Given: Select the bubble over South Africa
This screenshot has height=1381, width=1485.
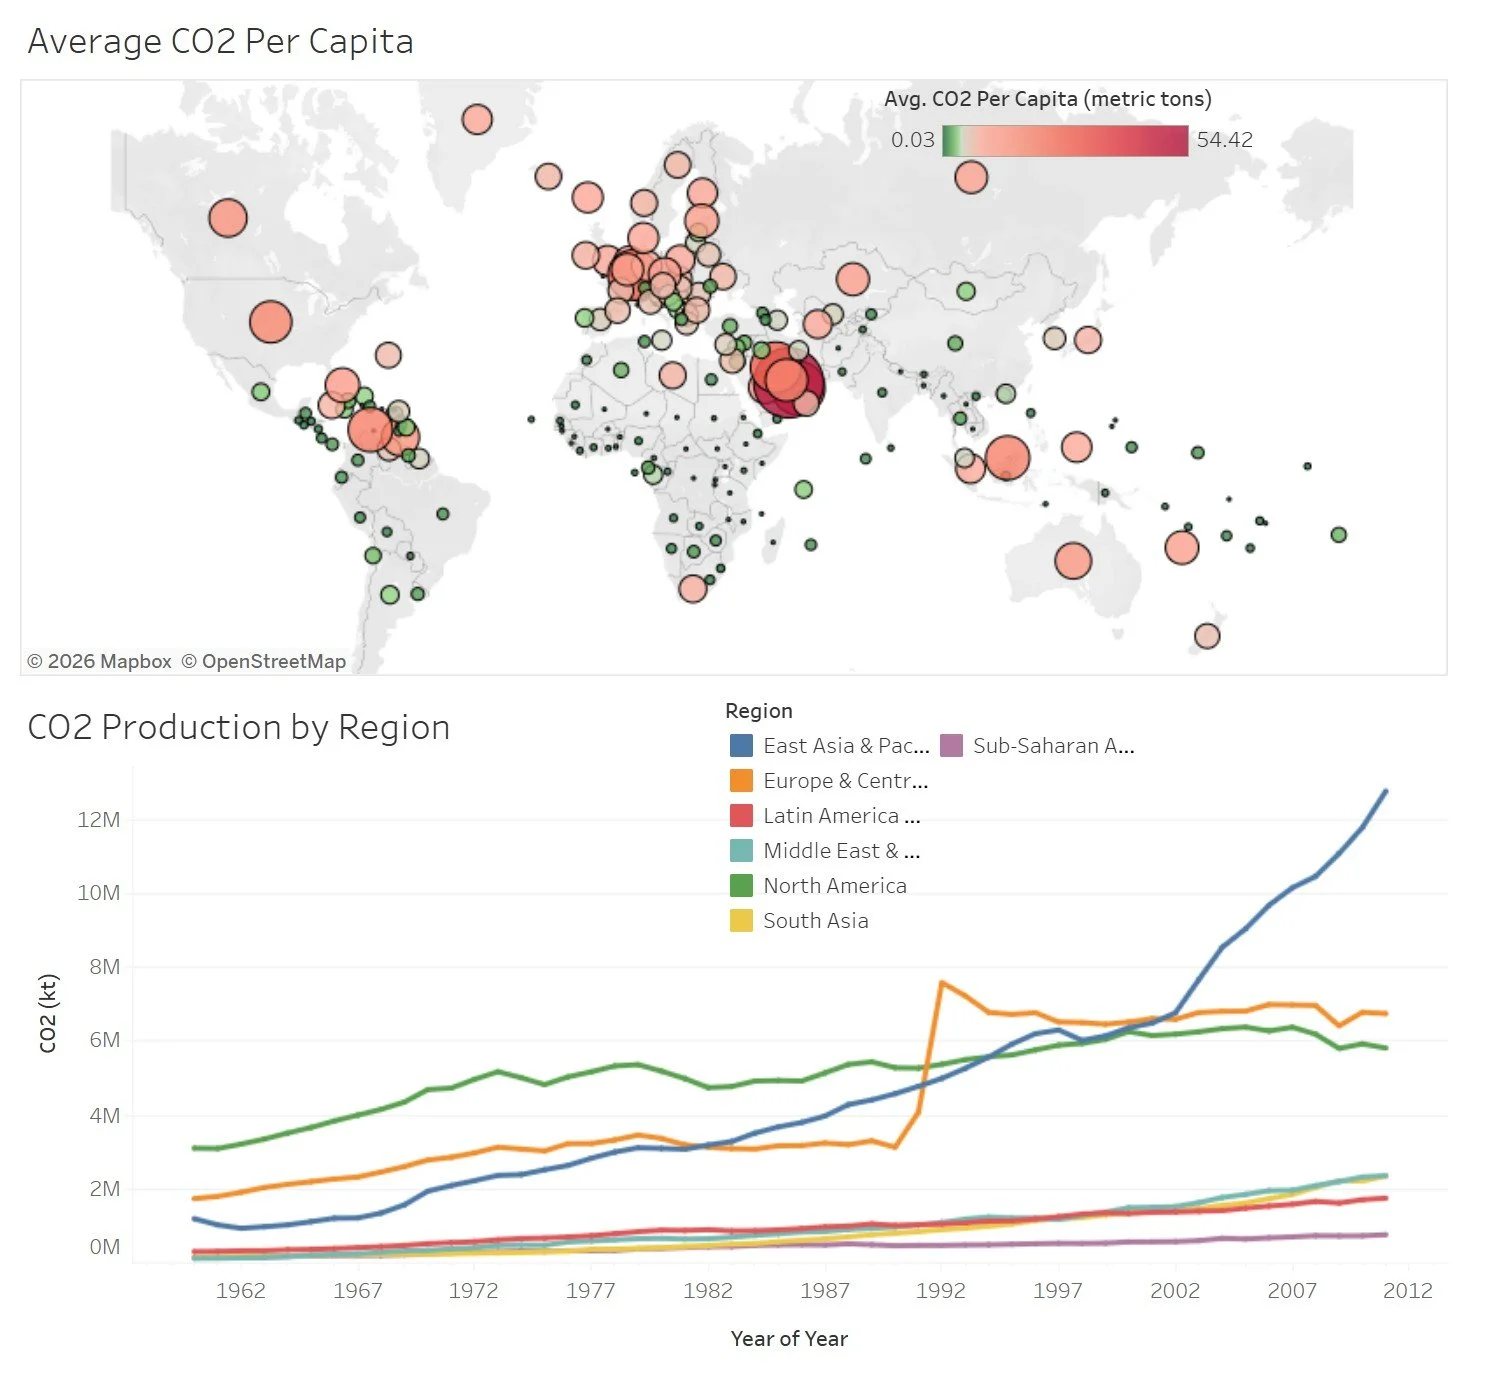Looking at the screenshot, I should (693, 588).
